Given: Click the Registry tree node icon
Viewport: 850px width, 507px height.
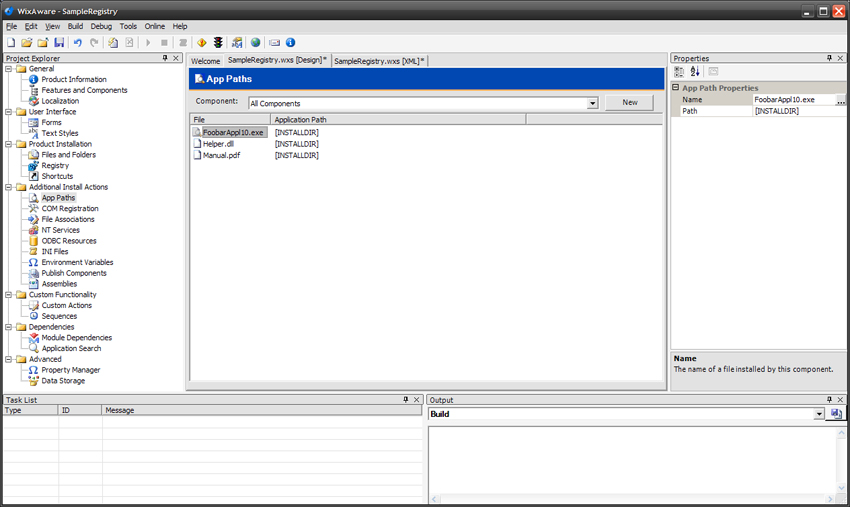Looking at the screenshot, I should click(34, 165).
